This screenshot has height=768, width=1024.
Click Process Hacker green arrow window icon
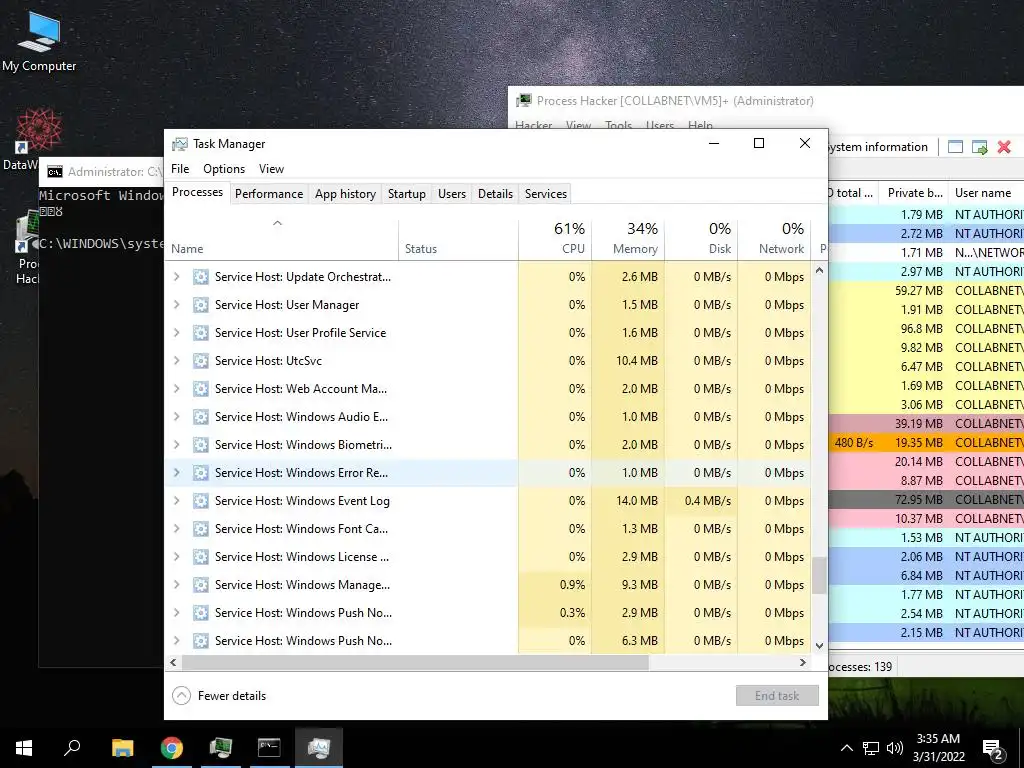pos(980,147)
